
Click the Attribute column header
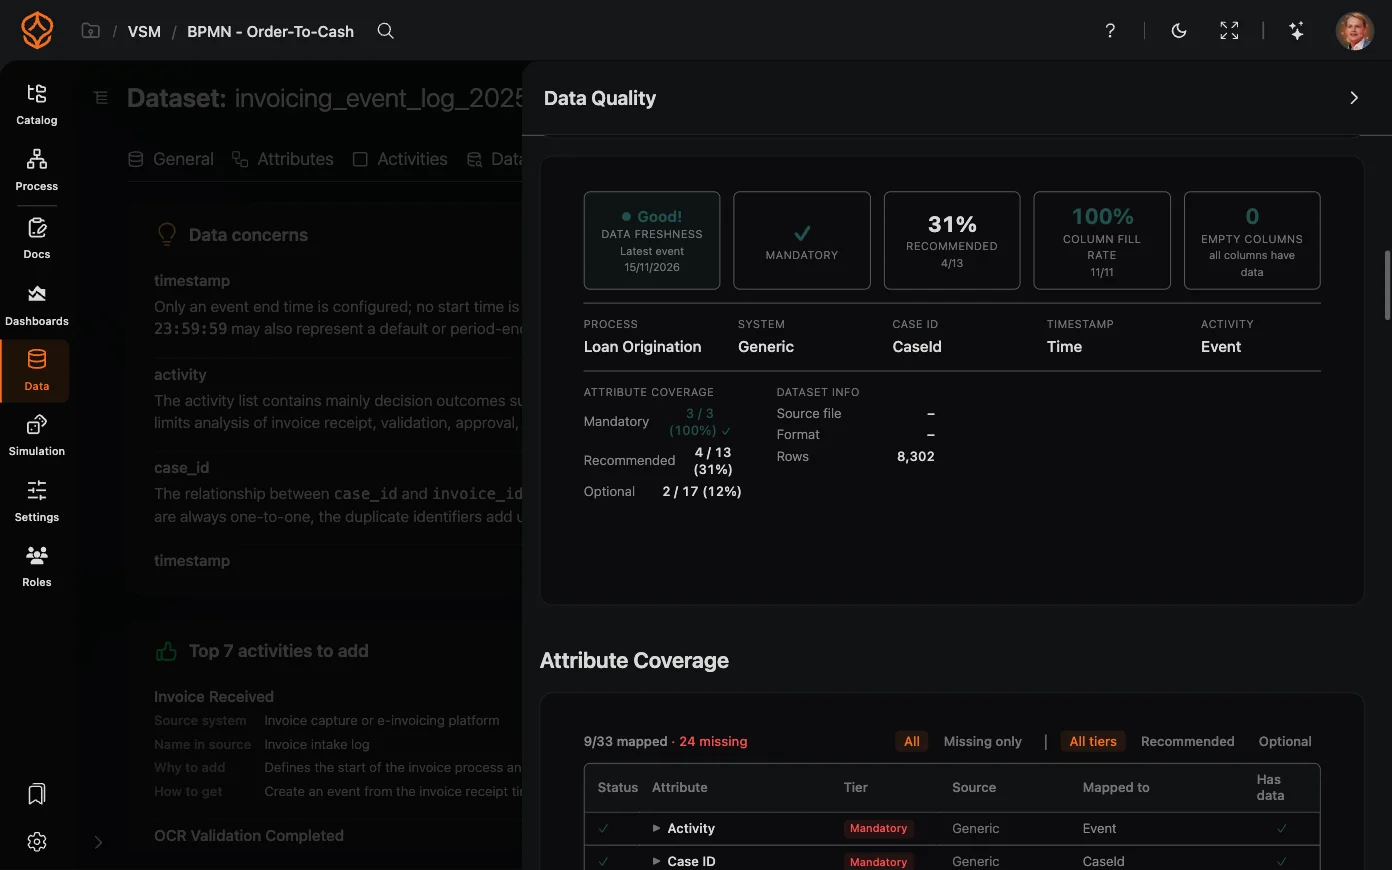coord(680,787)
